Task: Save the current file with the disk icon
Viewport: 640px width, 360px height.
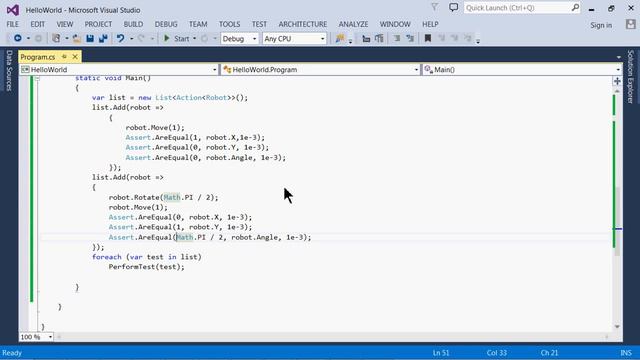Action: pyautogui.click(x=90, y=38)
